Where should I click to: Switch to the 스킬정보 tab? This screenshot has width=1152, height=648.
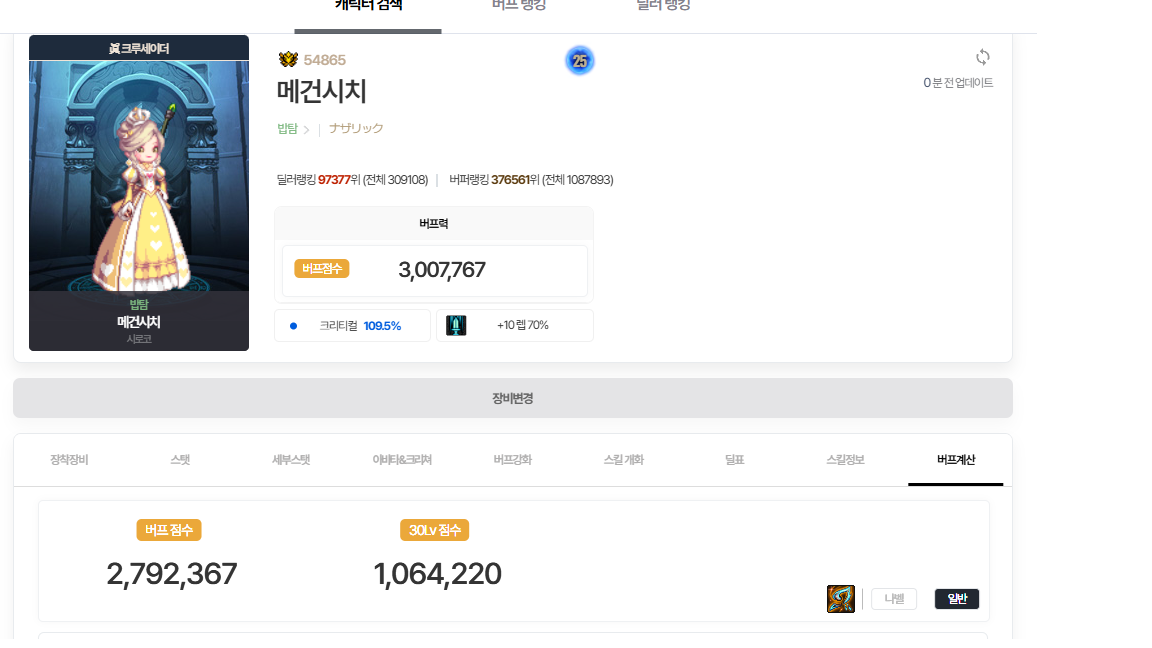[845, 460]
